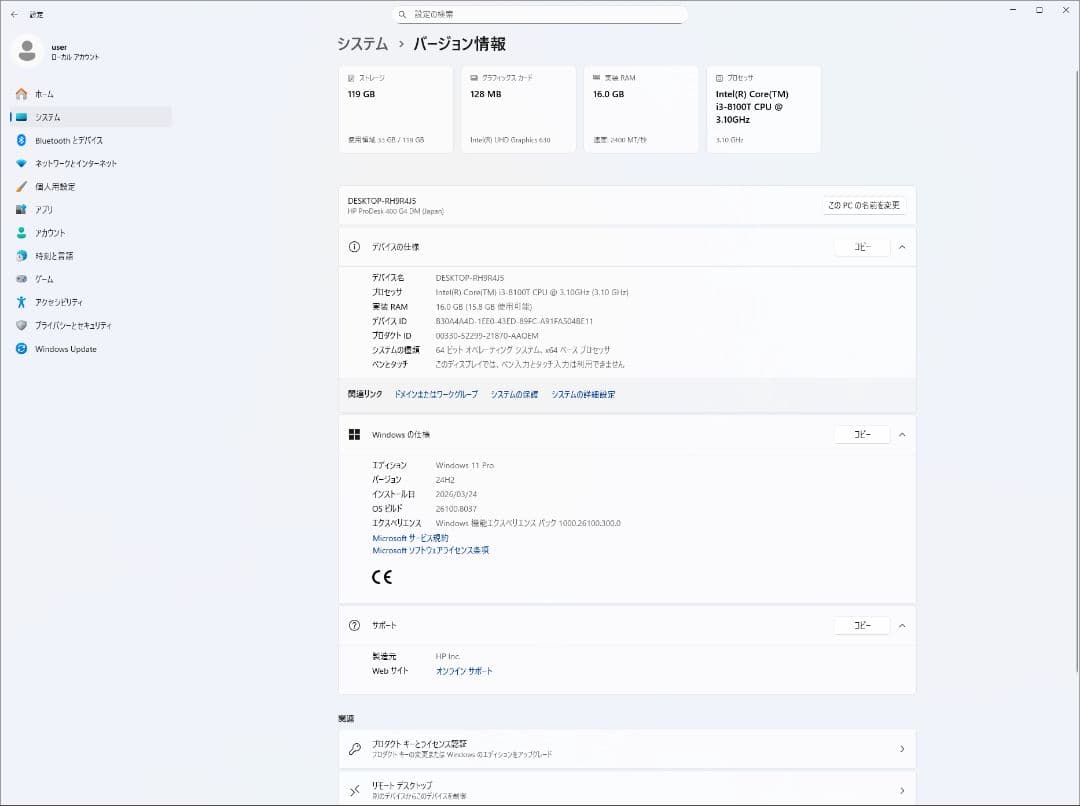Collapse the サポート section

point(902,626)
